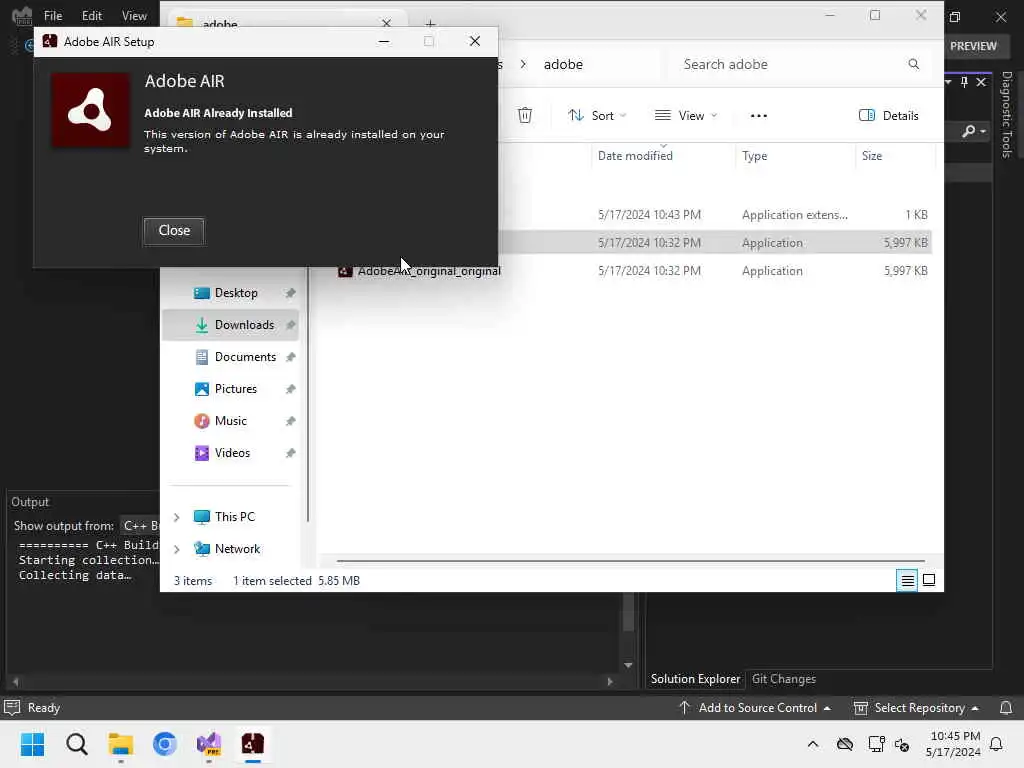Open Documents in the navigation pane
The image size is (1024, 768).
[245, 357]
